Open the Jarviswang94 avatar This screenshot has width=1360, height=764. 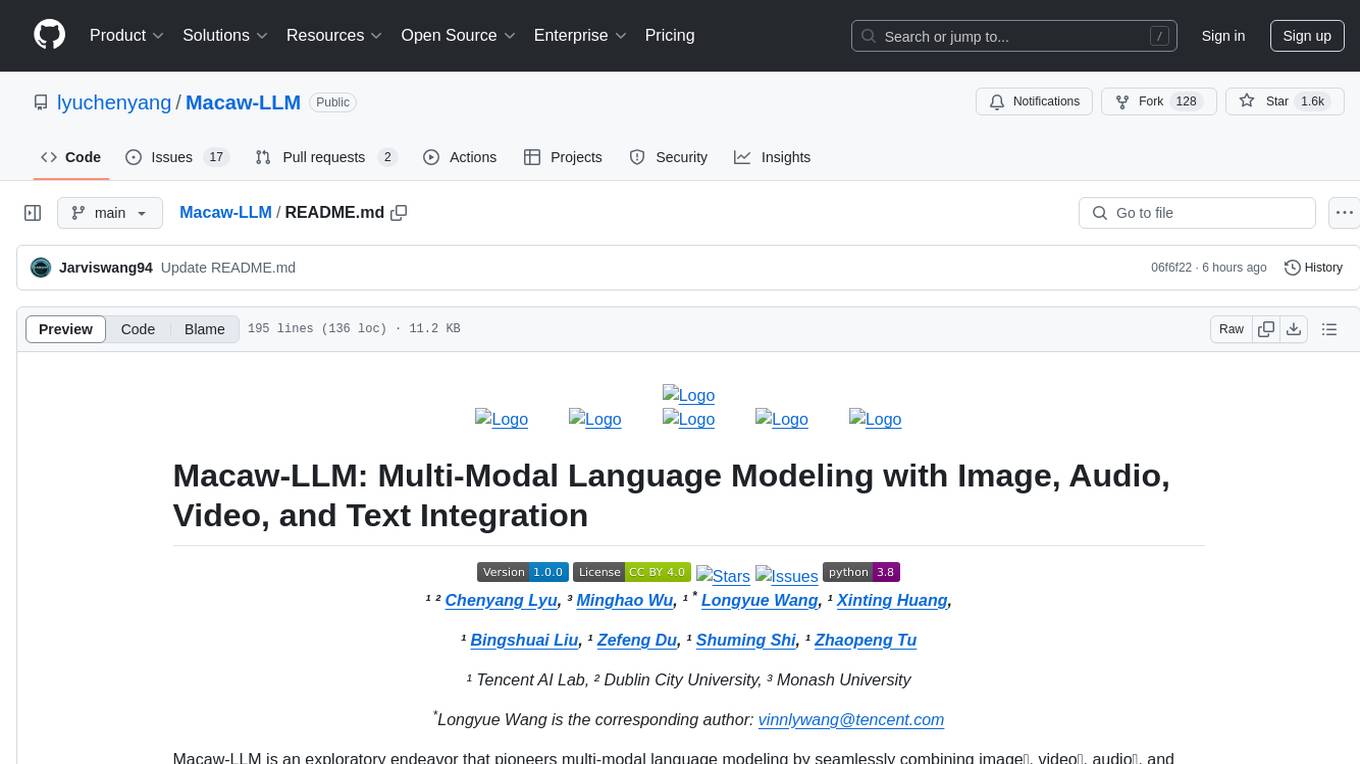click(41, 267)
